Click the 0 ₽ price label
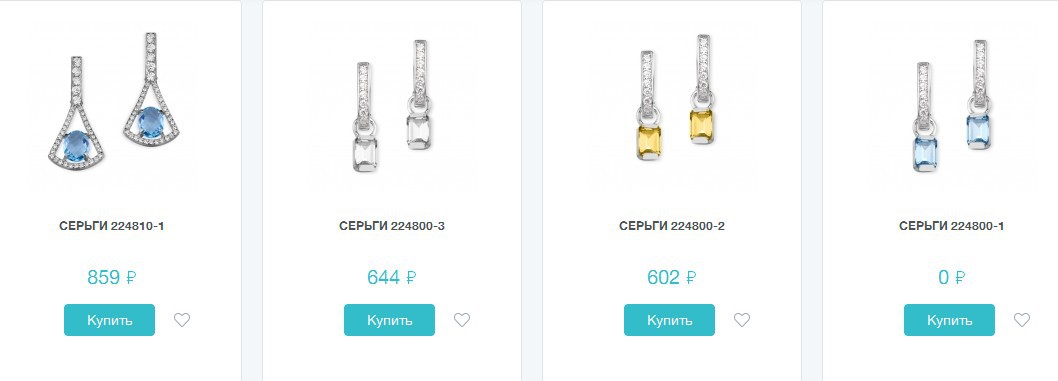 [x=951, y=277]
